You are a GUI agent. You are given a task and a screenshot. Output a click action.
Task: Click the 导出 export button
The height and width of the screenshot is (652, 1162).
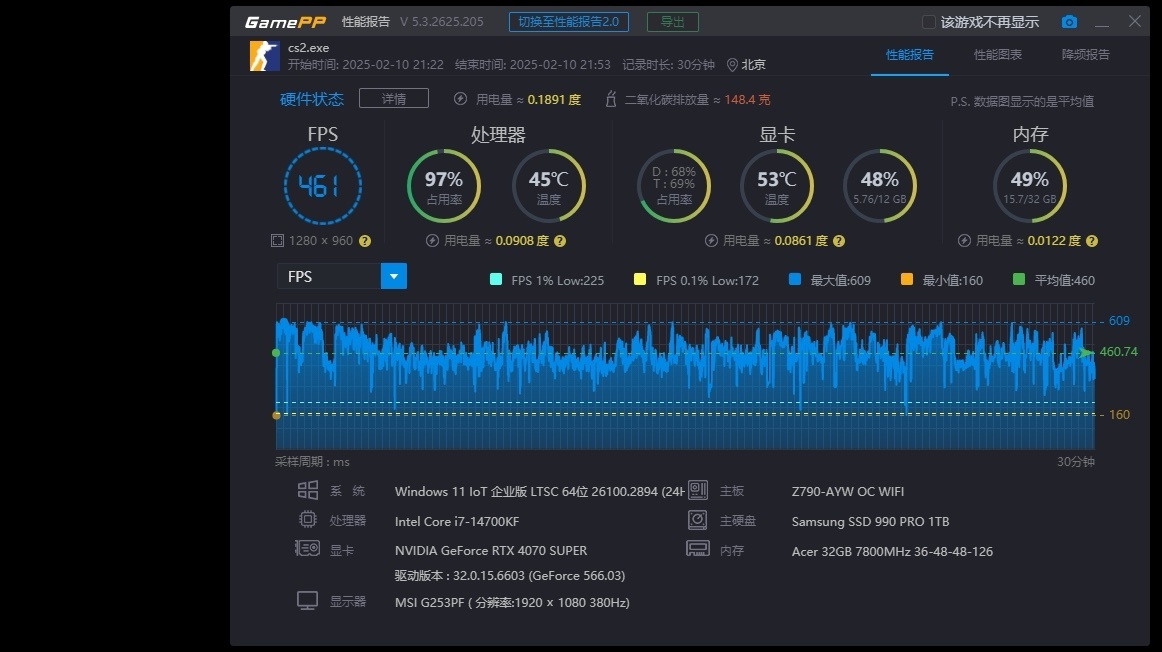click(672, 21)
